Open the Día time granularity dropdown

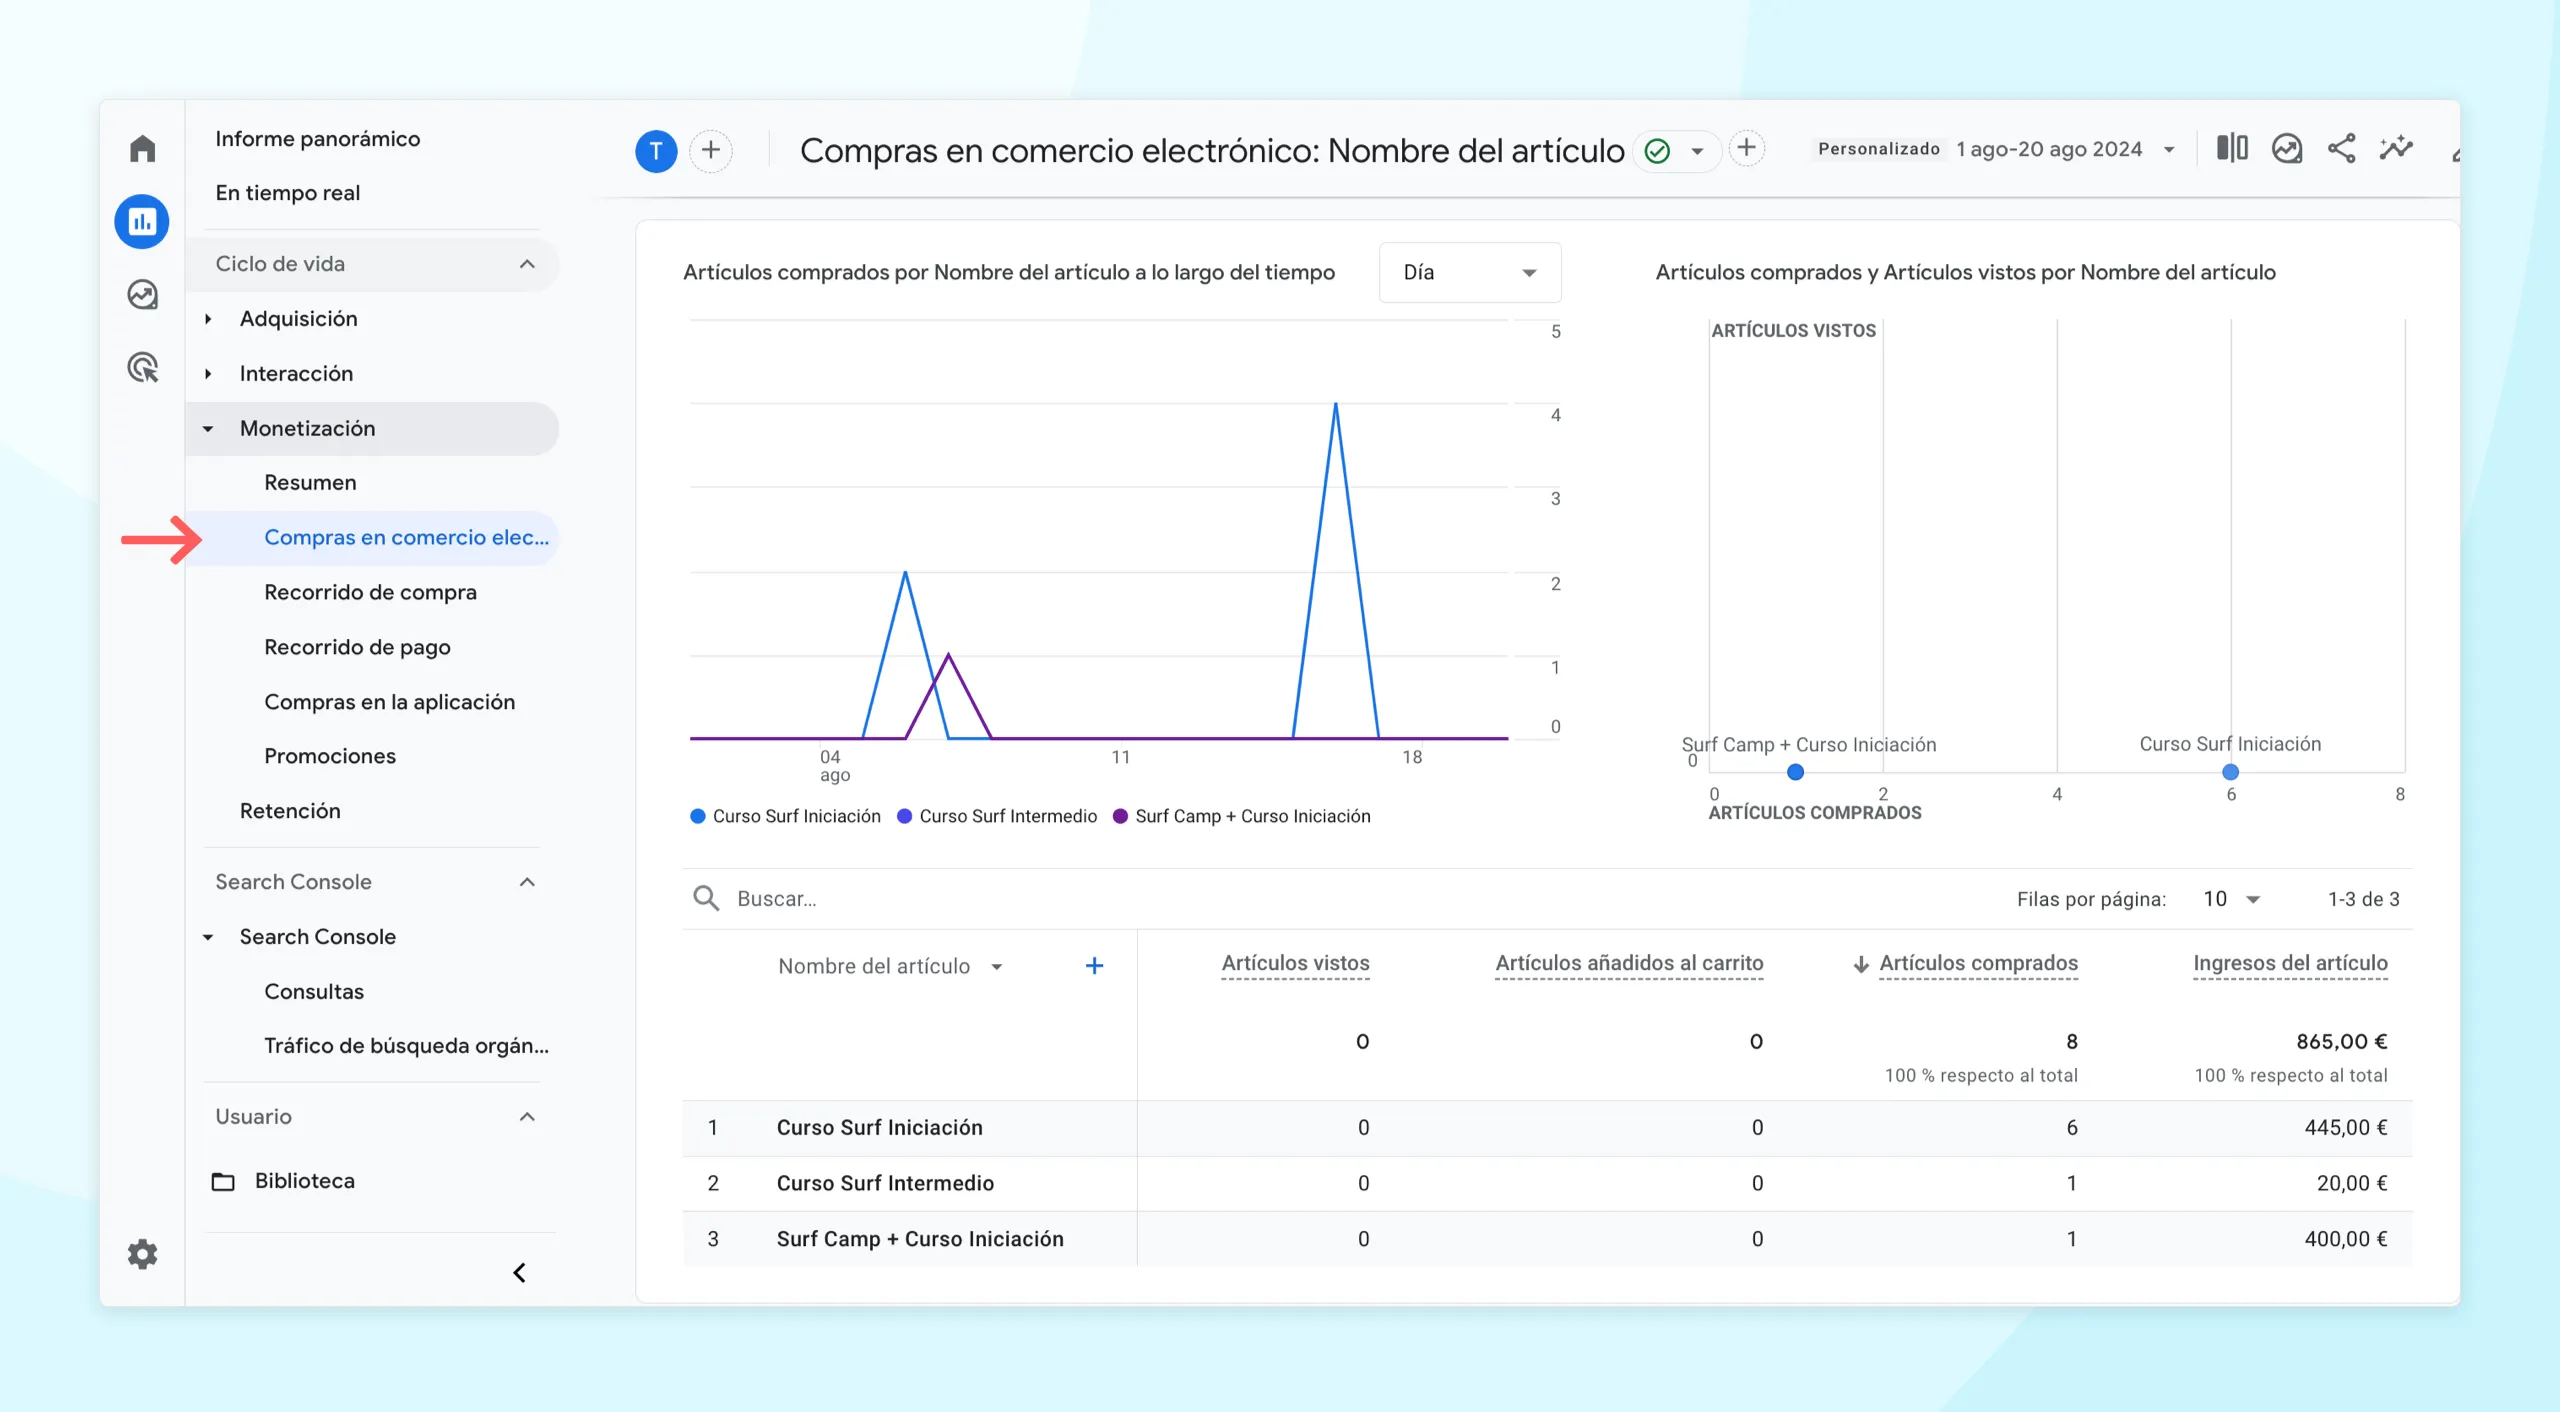[x=1467, y=271]
